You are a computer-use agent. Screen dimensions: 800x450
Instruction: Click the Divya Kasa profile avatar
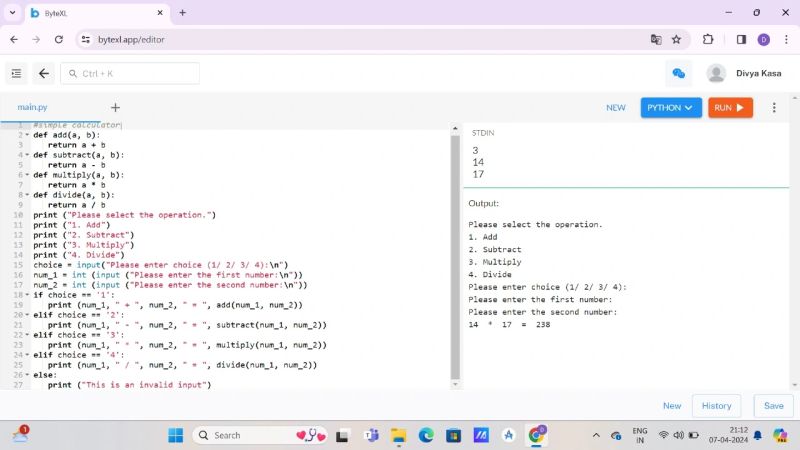tap(716, 73)
